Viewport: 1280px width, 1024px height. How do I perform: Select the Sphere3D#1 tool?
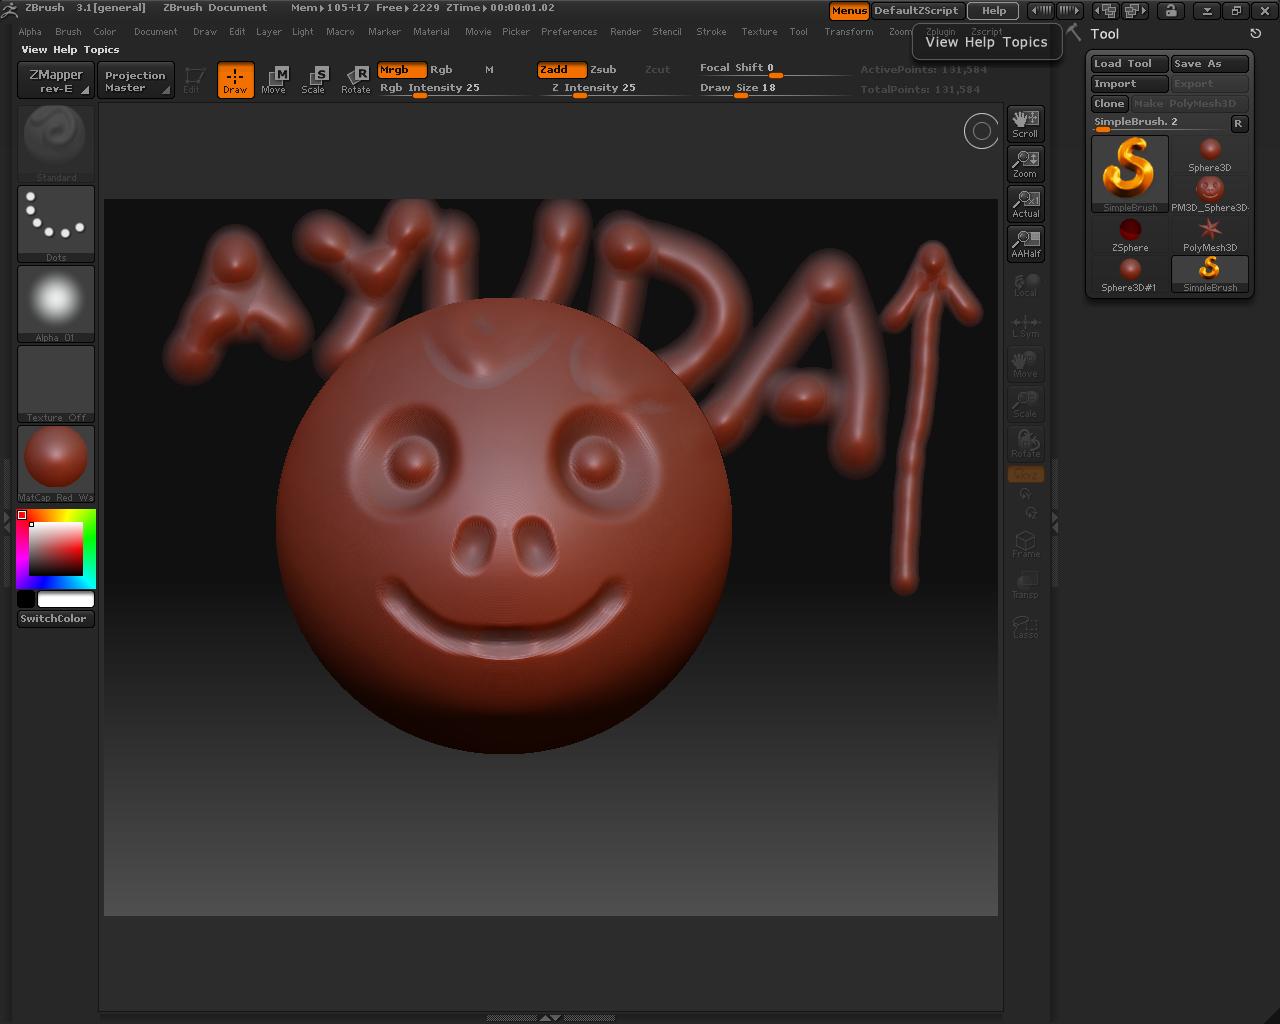pos(1130,274)
